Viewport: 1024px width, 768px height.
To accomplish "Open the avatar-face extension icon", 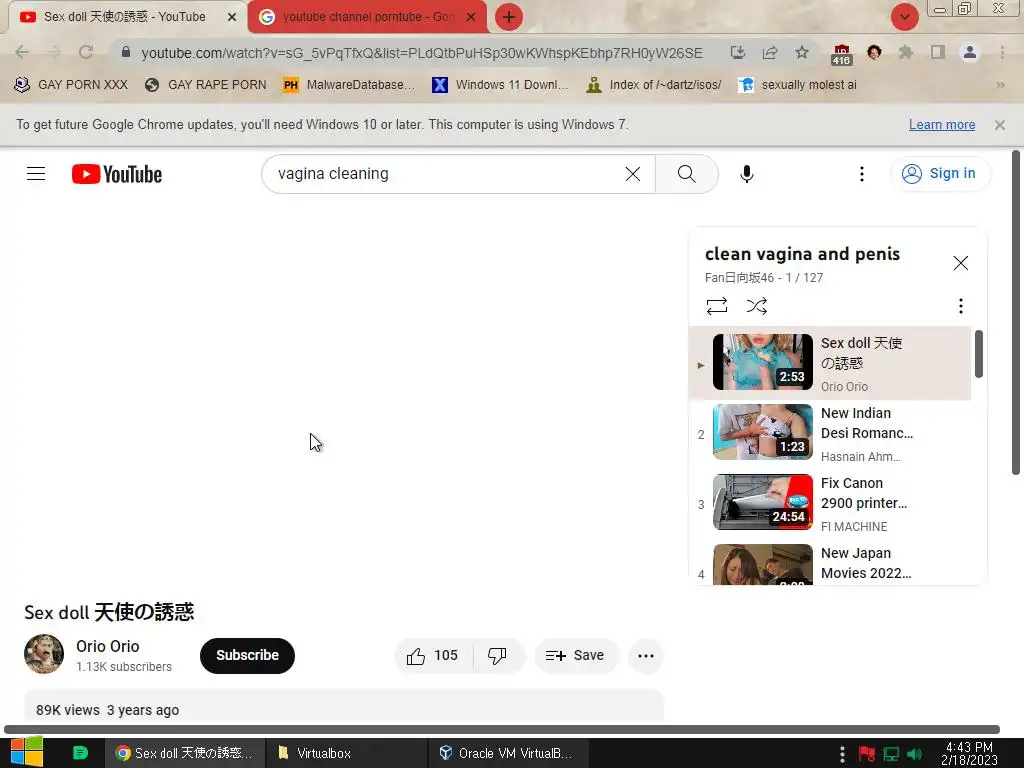I will 874,52.
